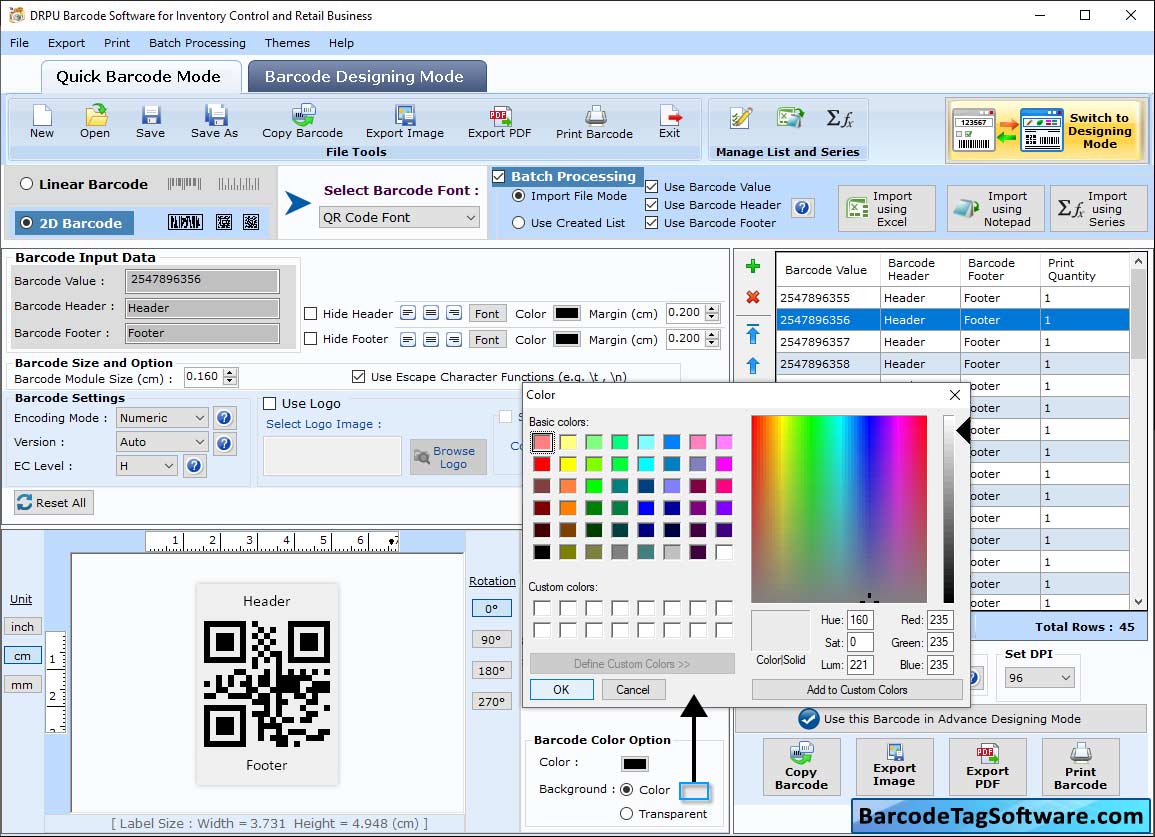Enable the Use Logo checkbox
Screen dimensions: 1155x837
point(270,403)
